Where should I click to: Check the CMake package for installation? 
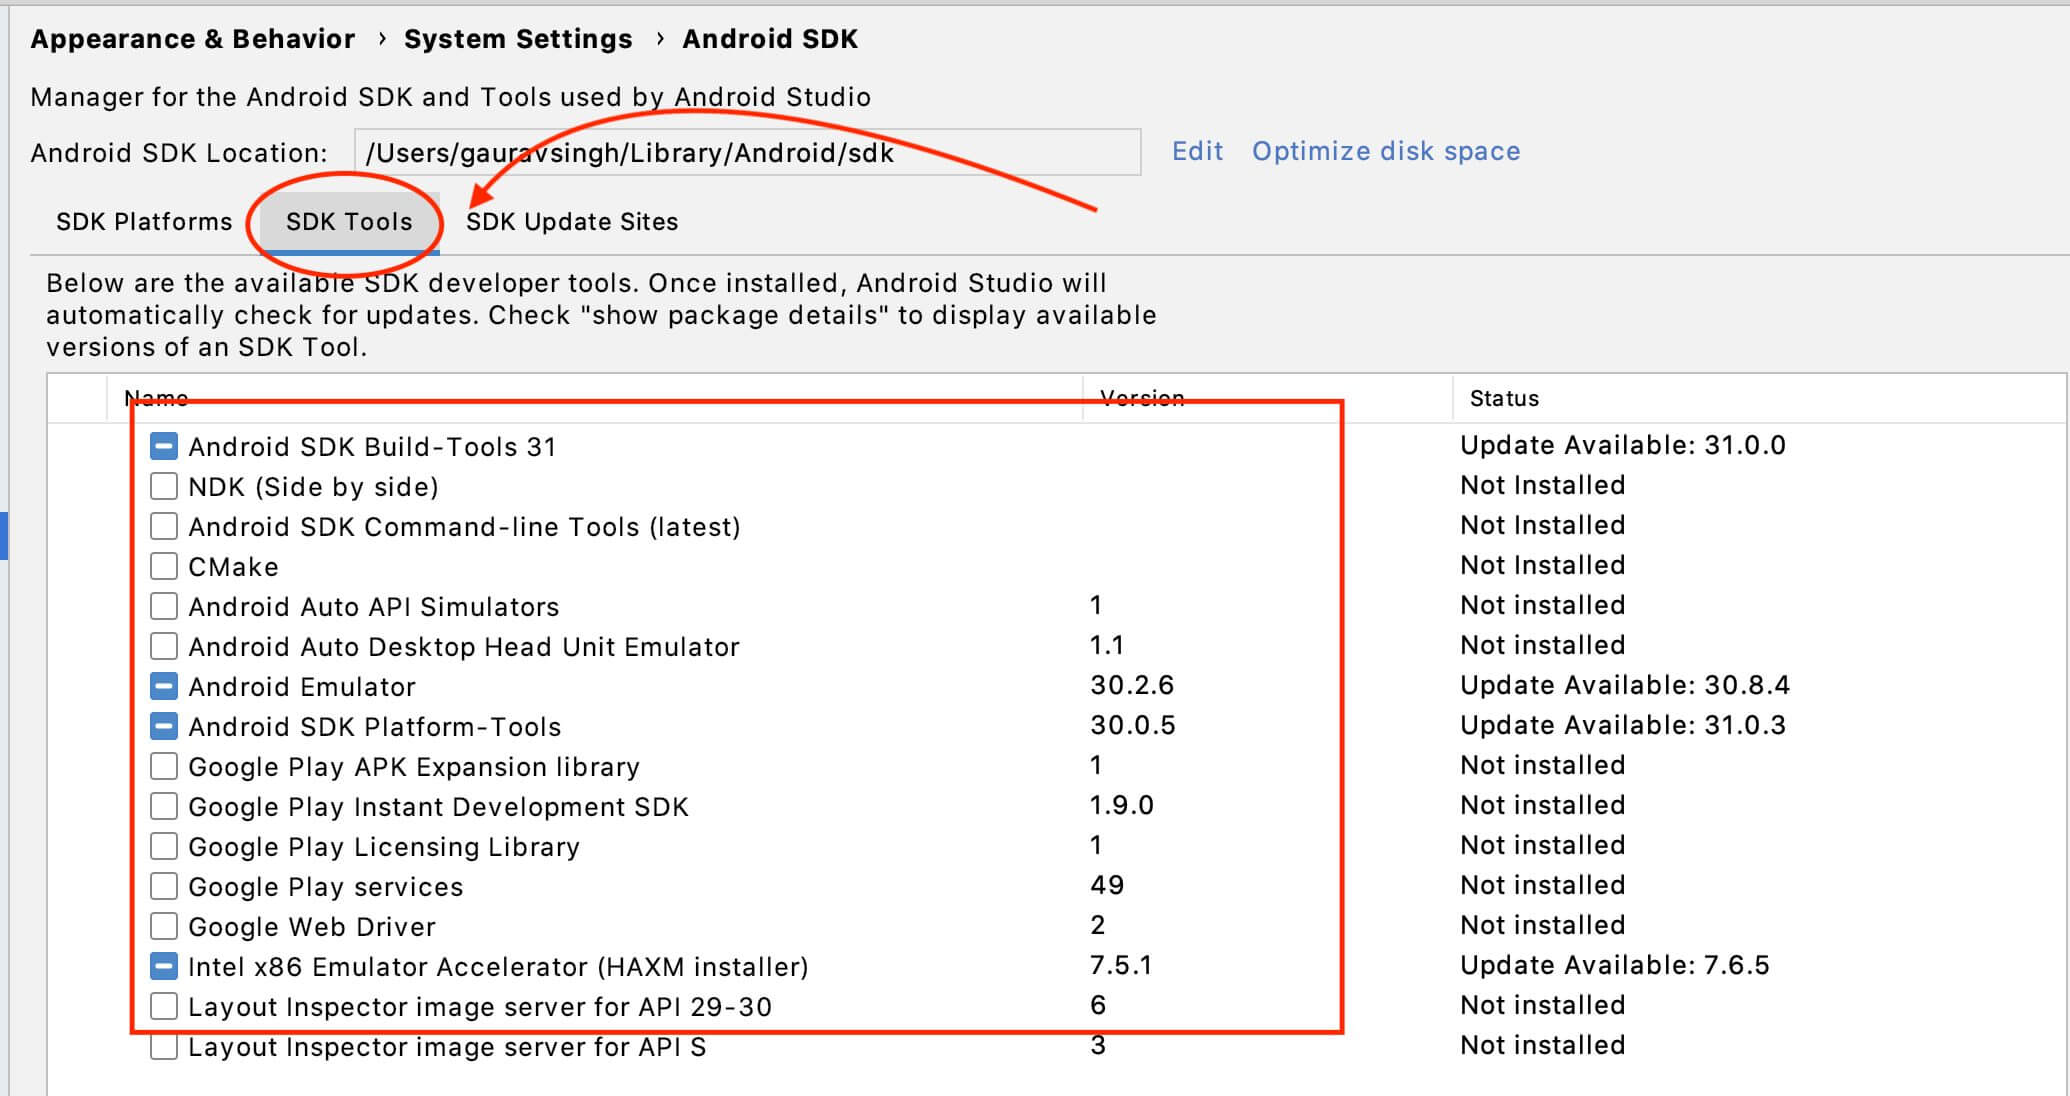163,566
